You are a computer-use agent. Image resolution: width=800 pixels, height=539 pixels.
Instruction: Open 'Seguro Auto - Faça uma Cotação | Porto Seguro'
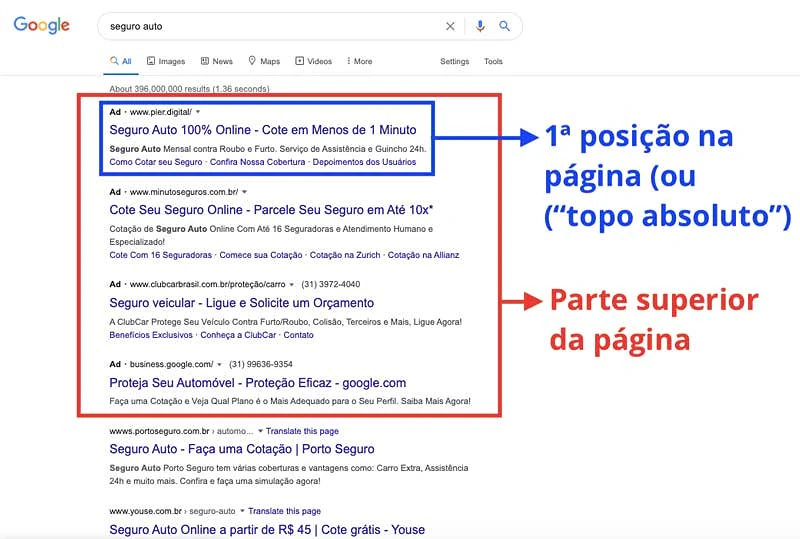coord(242,449)
